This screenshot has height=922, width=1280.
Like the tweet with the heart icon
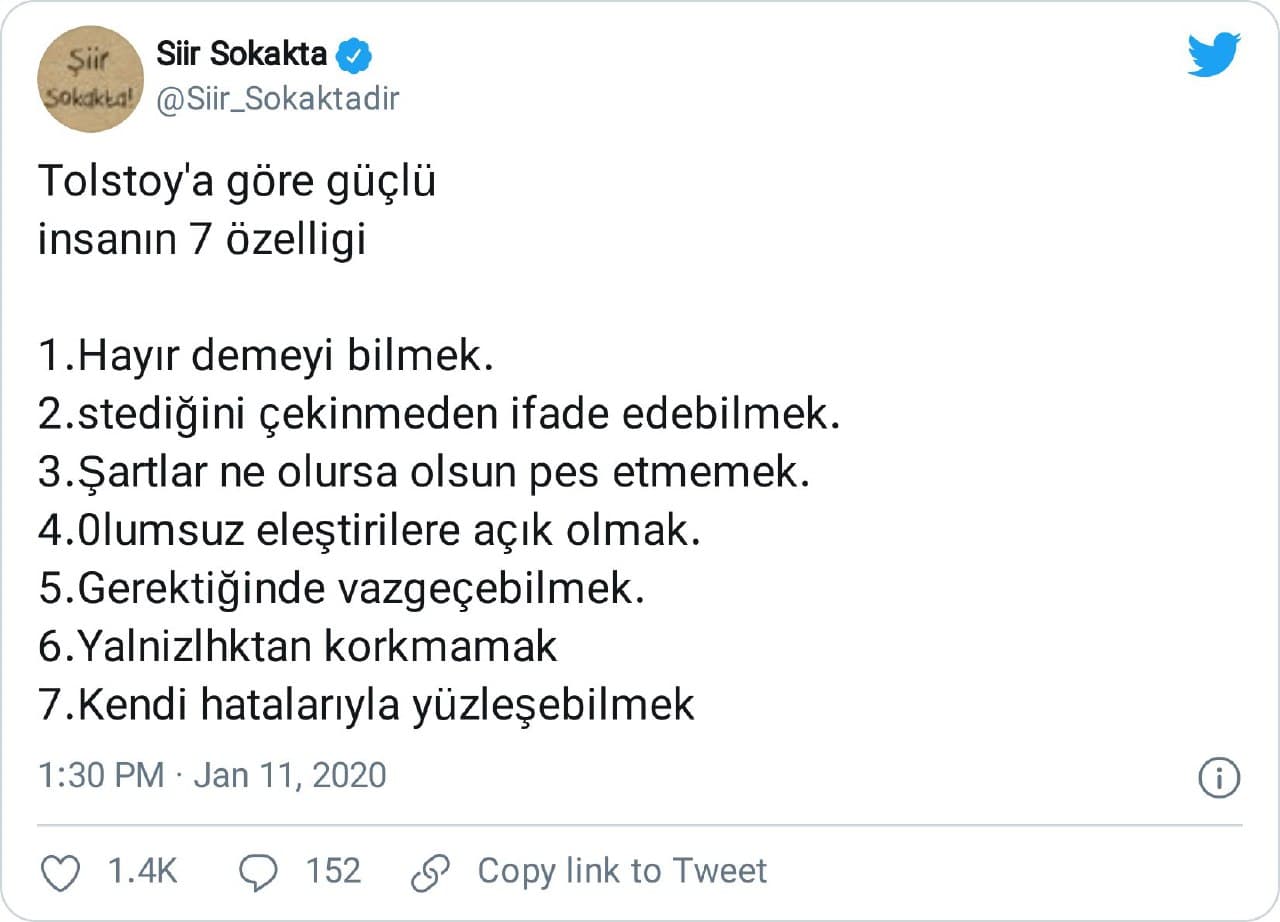click(x=60, y=872)
